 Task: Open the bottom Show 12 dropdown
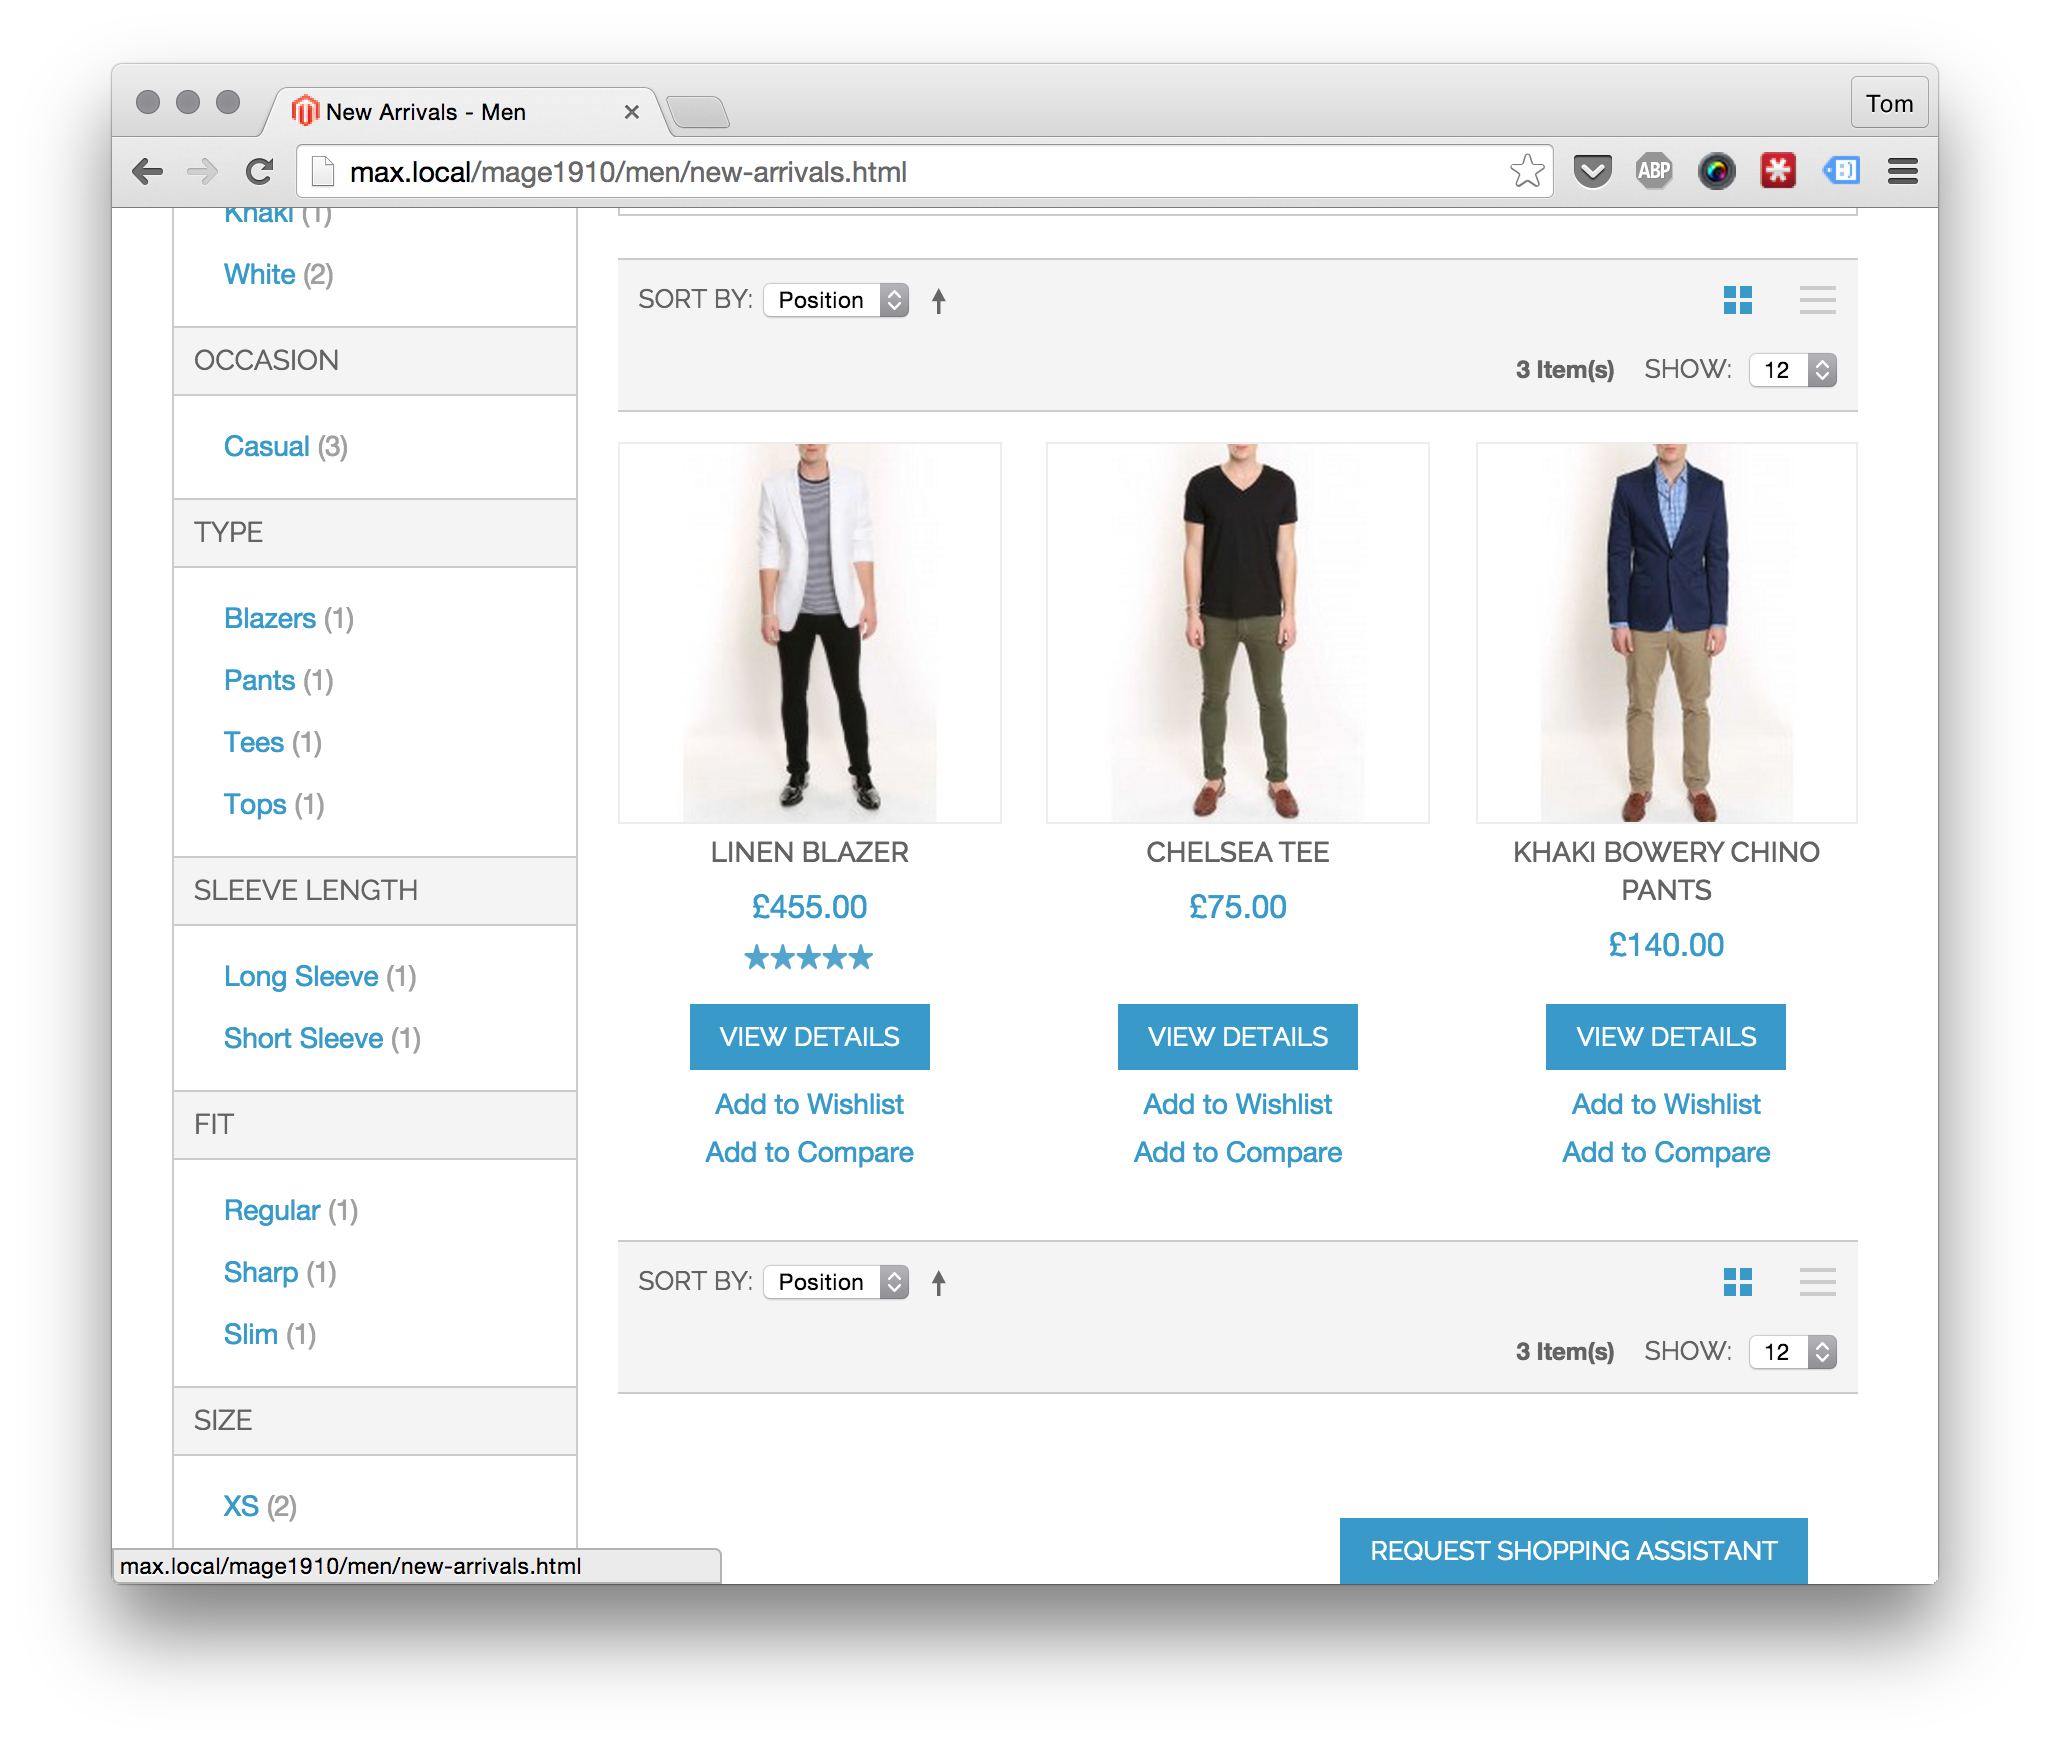1792,1352
